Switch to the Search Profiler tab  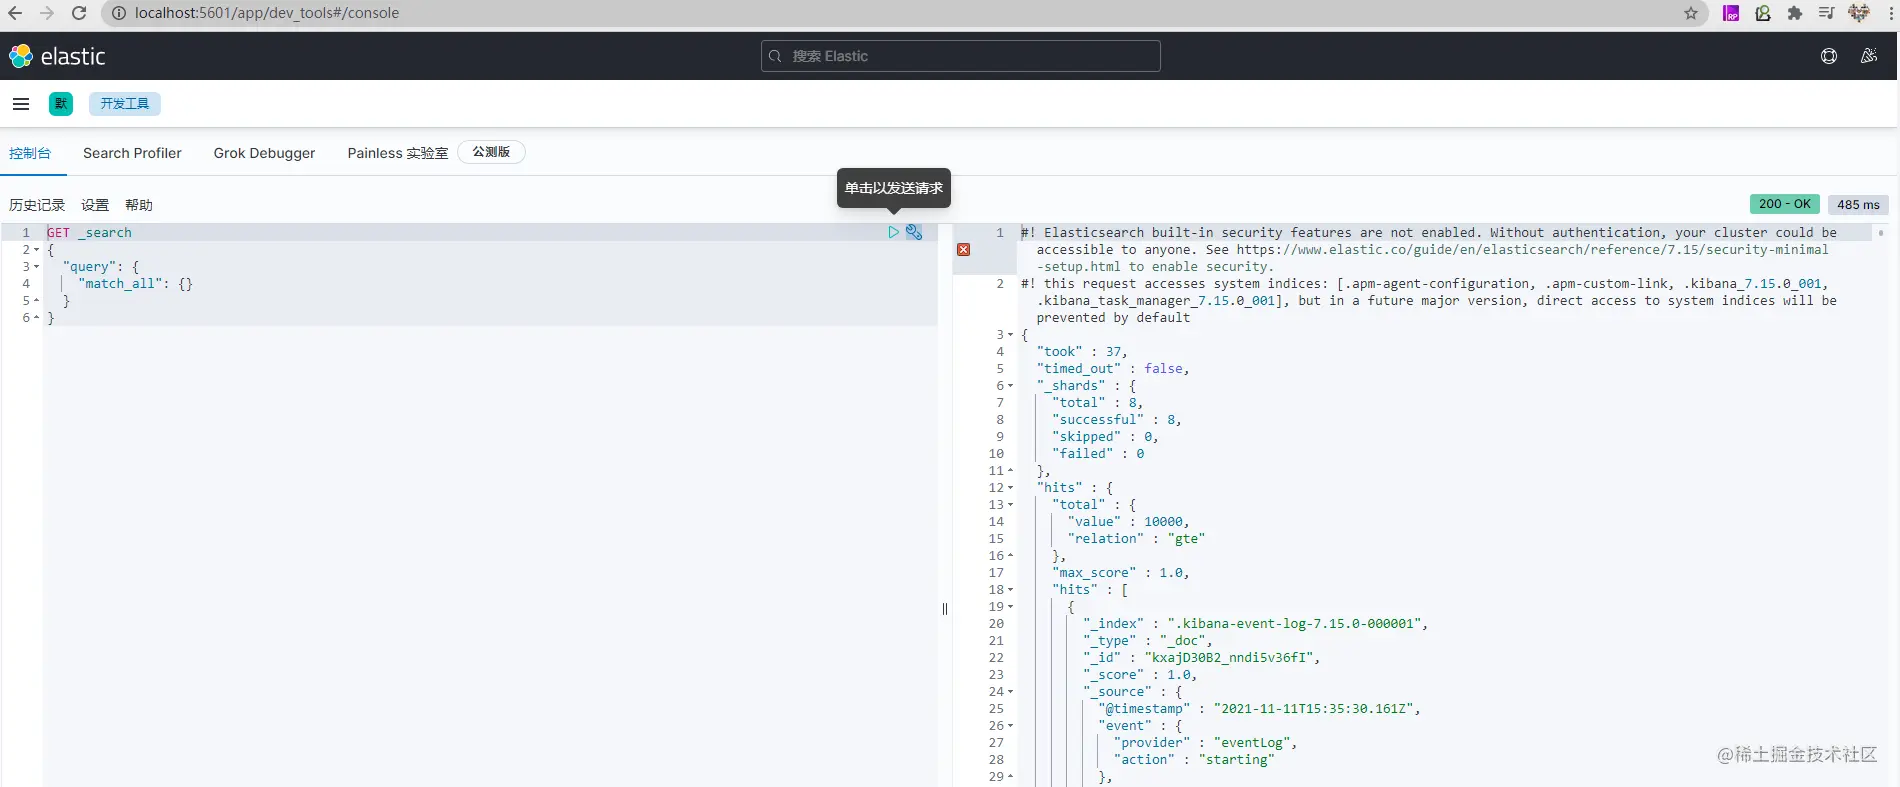[x=132, y=153]
